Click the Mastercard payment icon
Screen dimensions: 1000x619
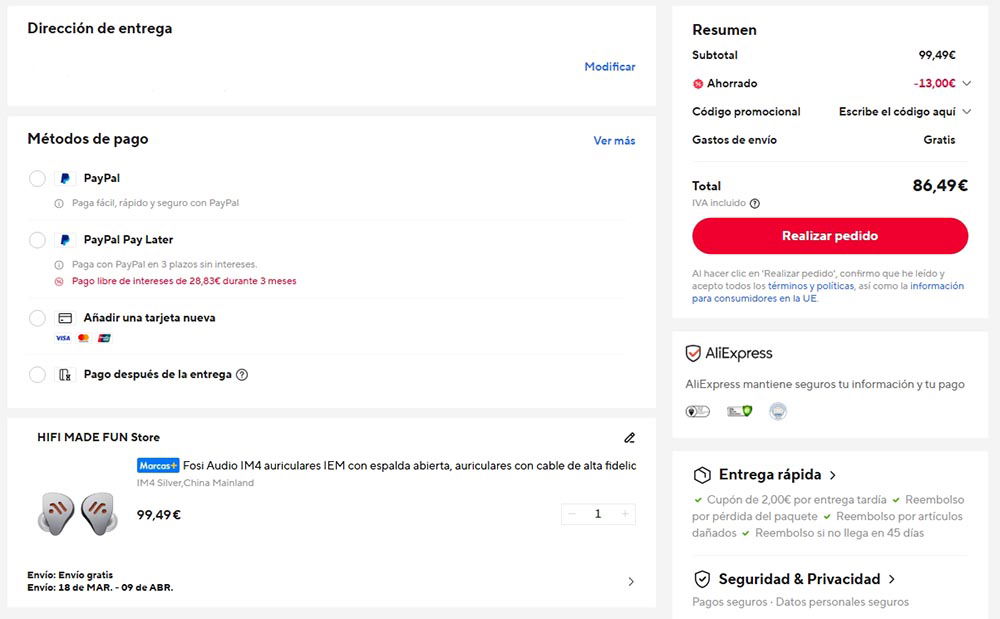pos(84,338)
